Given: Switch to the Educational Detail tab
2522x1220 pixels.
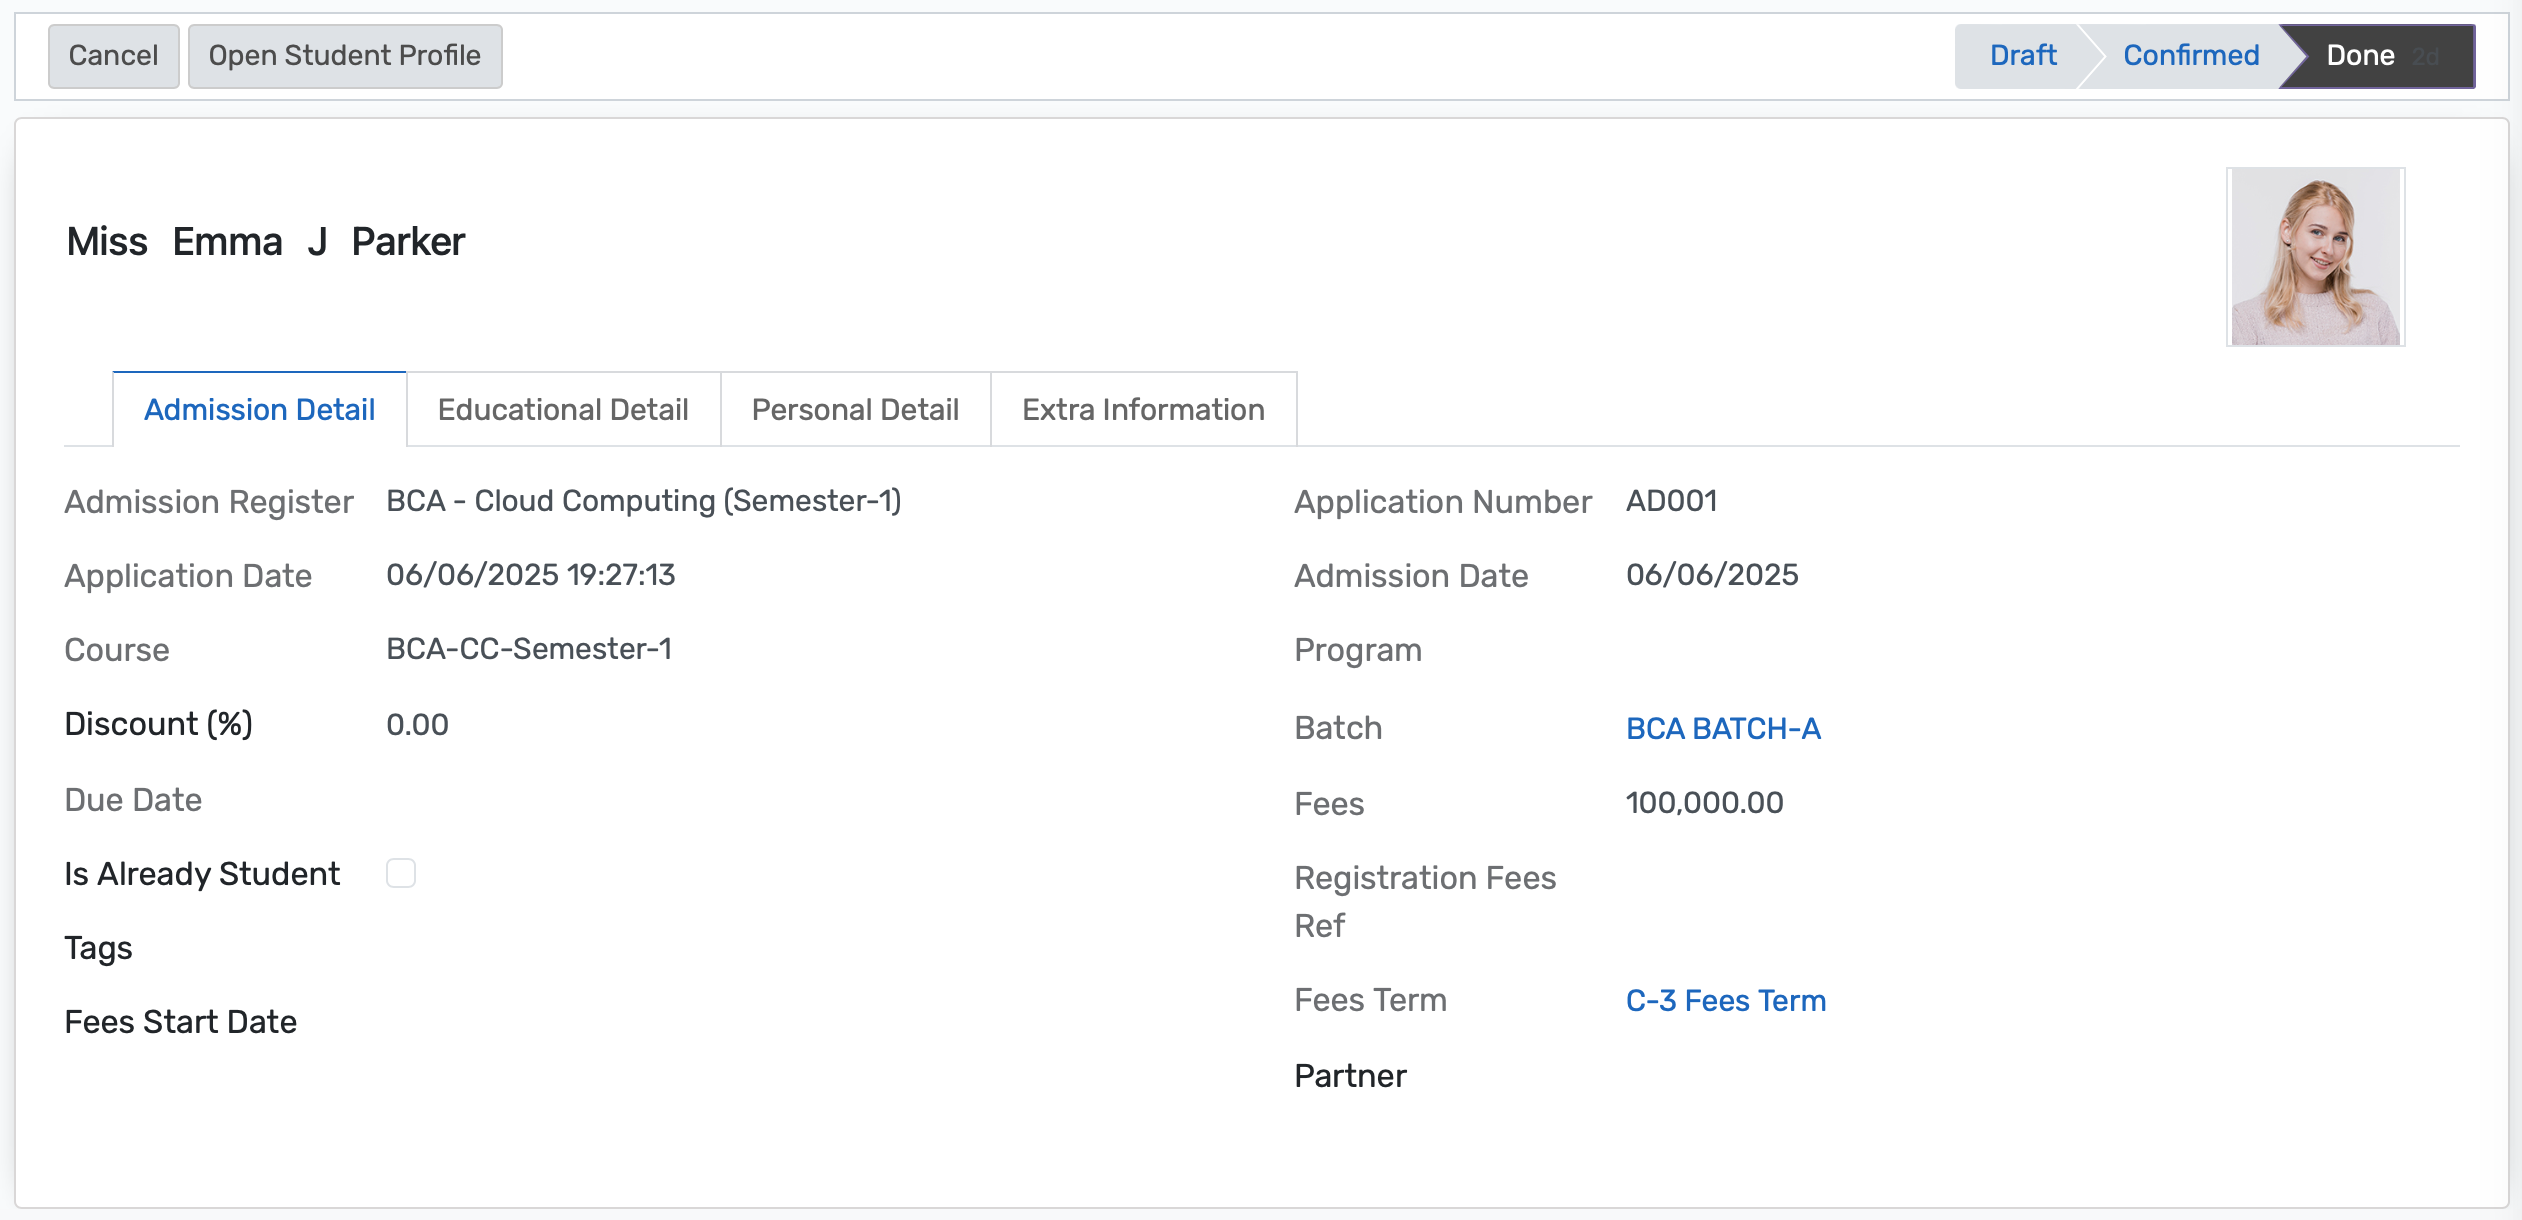Looking at the screenshot, I should 562,409.
